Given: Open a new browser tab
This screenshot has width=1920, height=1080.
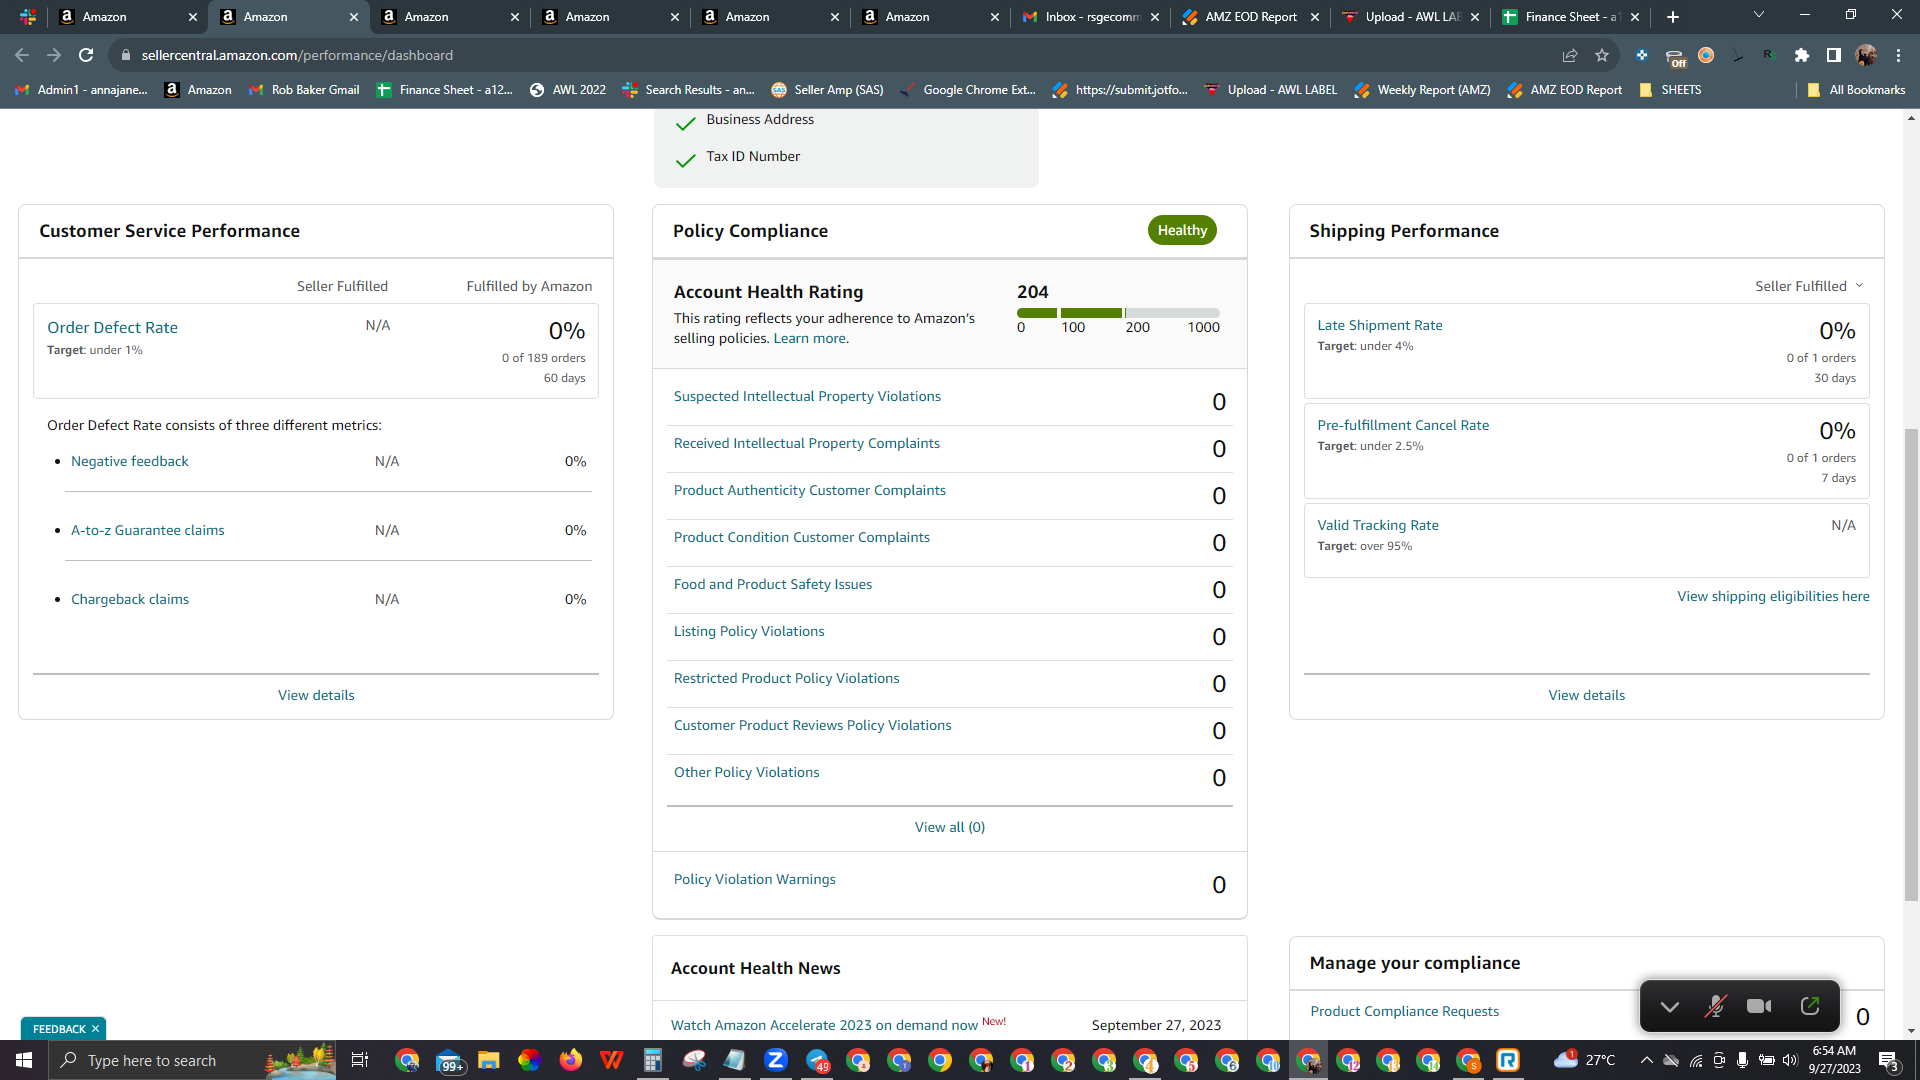Looking at the screenshot, I should pos(1673,17).
